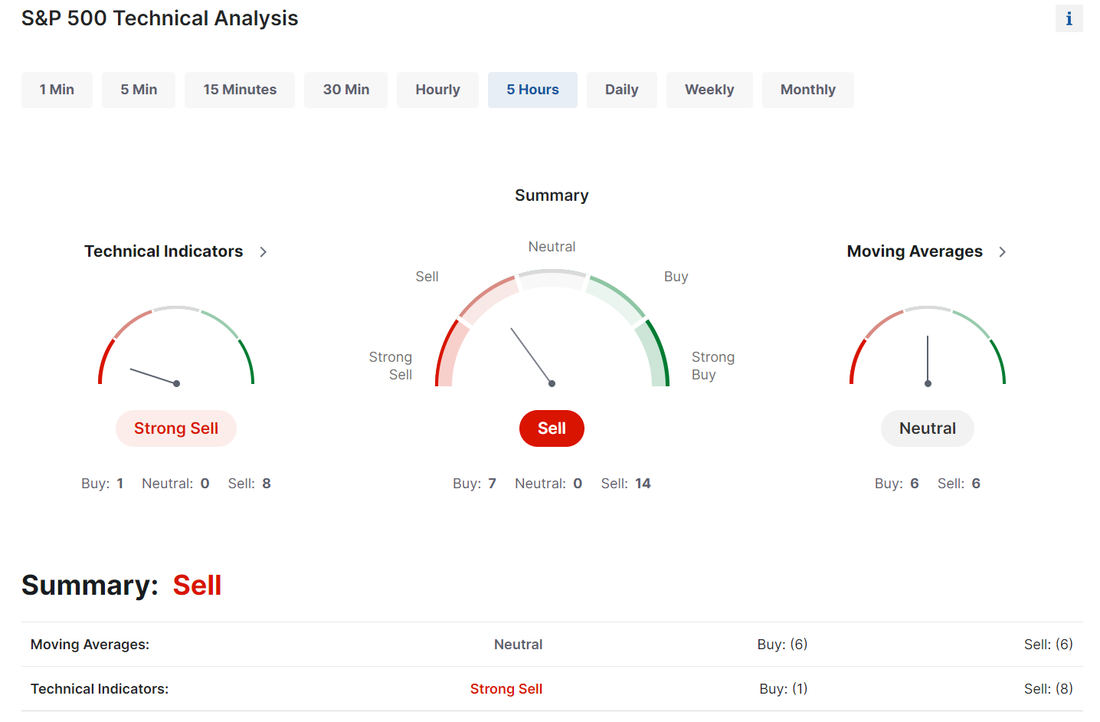Expand Technical Indicators via its chevron arrow
This screenshot has width=1100, height=722.
pos(263,252)
